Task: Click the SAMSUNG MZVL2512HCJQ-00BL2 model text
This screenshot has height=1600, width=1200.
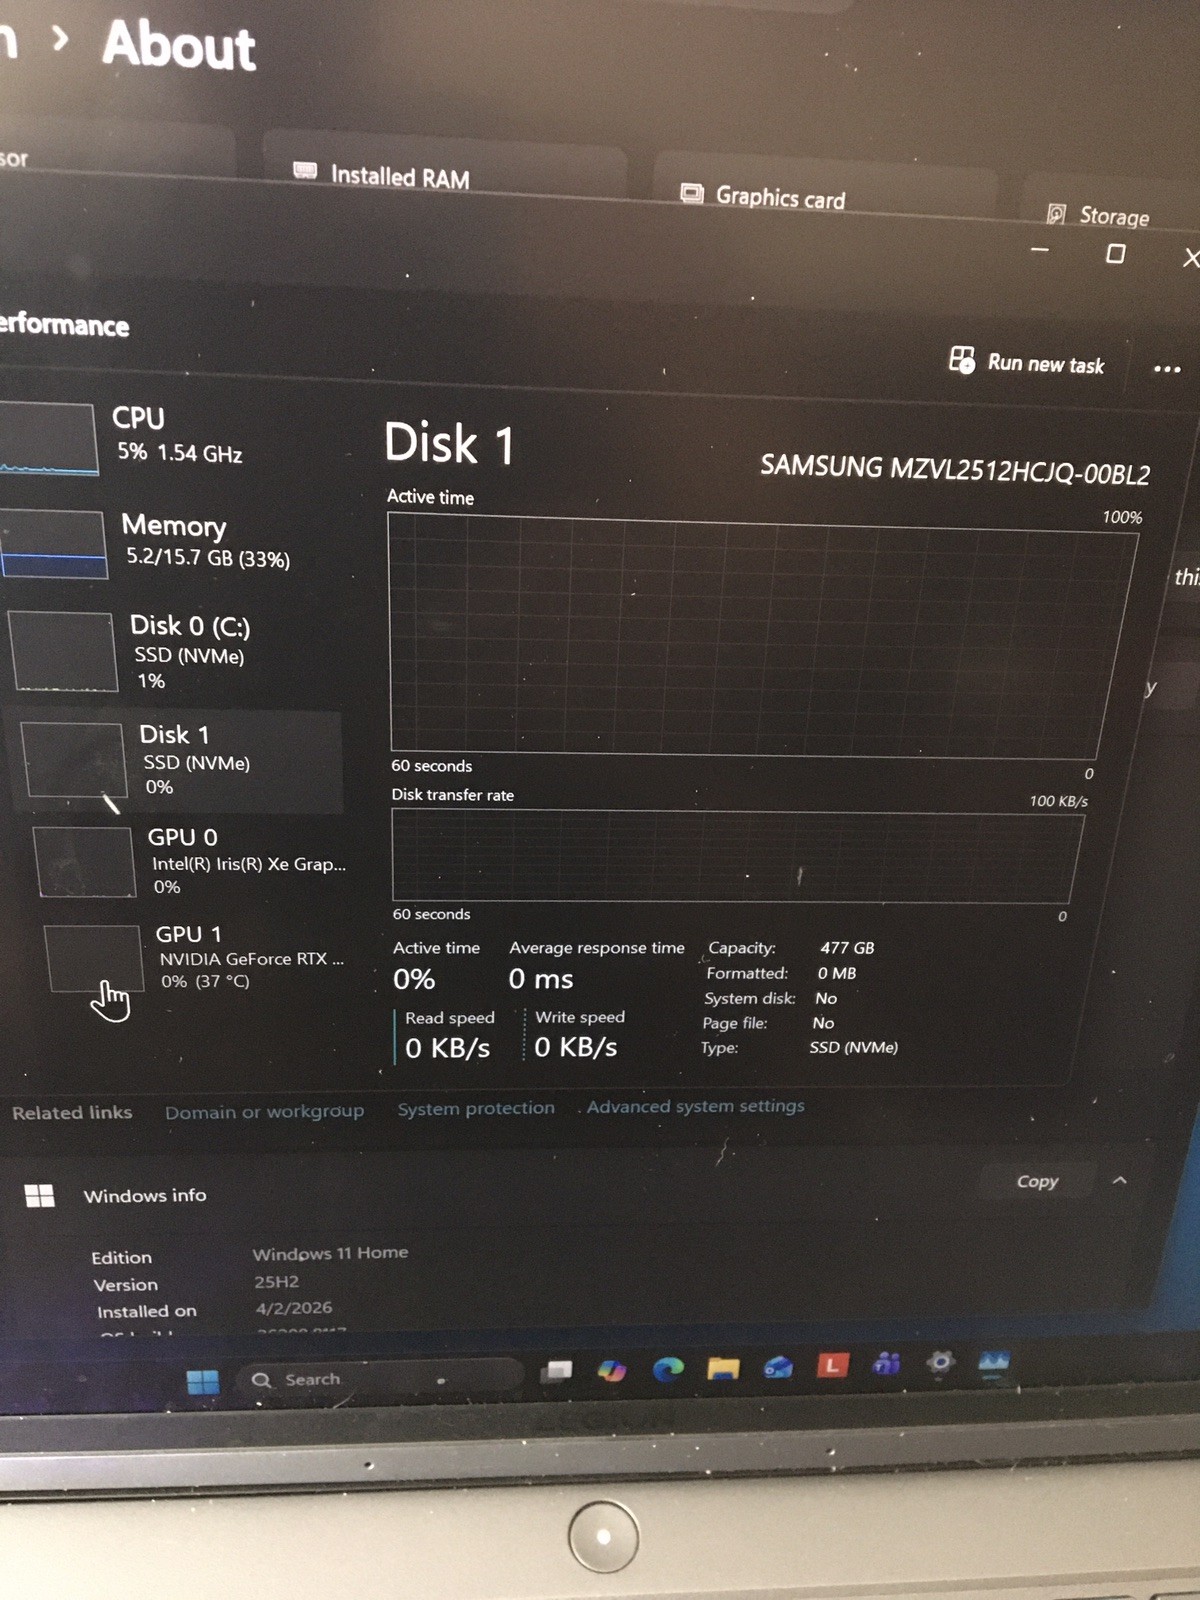Action: point(955,469)
